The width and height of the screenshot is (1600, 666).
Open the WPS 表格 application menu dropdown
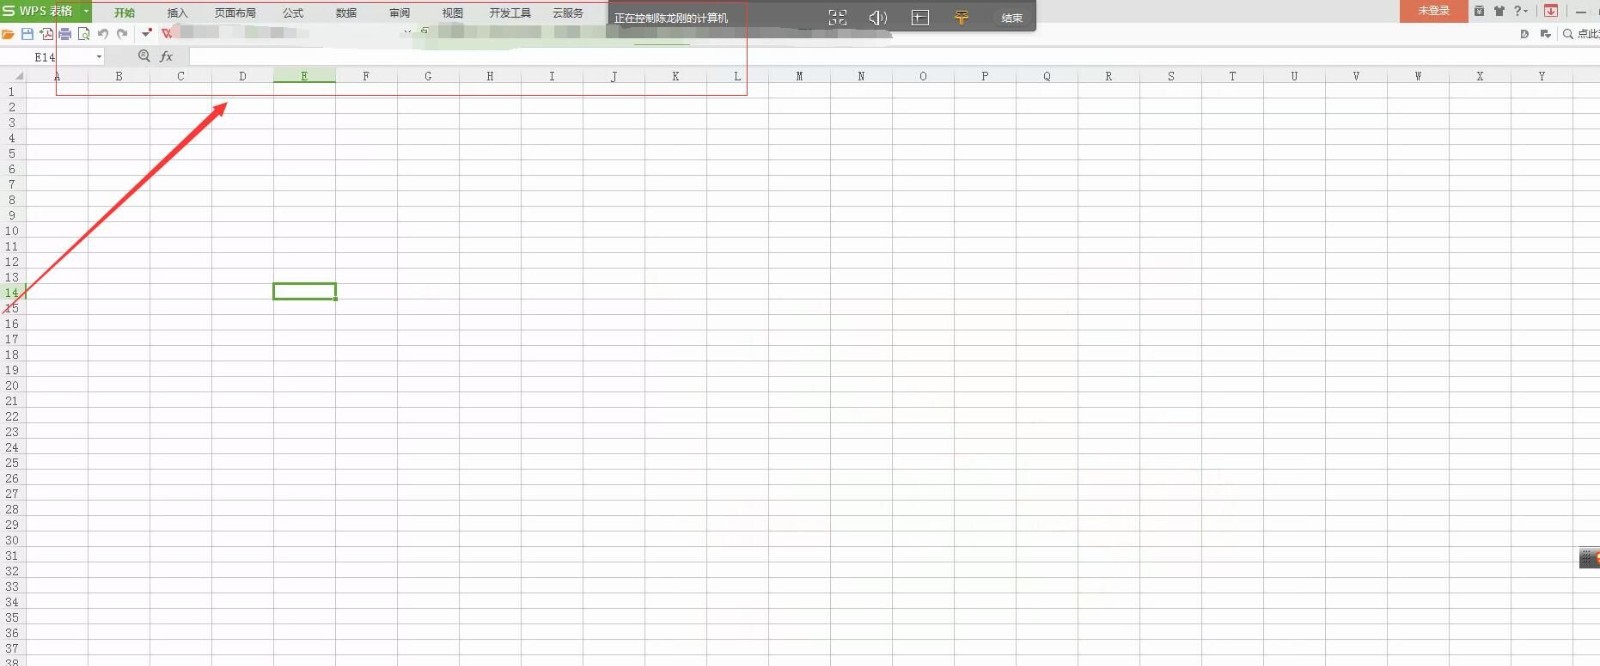(86, 10)
